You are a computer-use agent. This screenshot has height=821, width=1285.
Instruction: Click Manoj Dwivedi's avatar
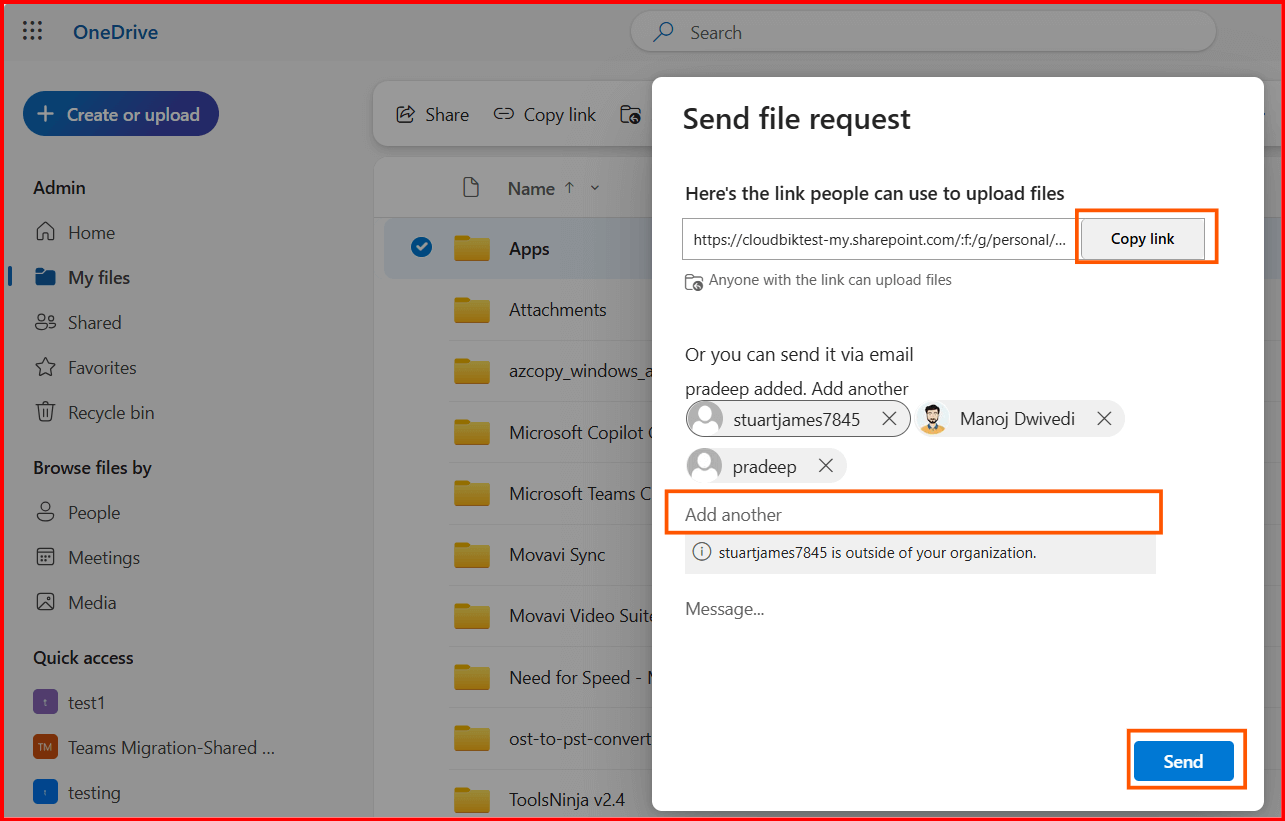pos(932,419)
